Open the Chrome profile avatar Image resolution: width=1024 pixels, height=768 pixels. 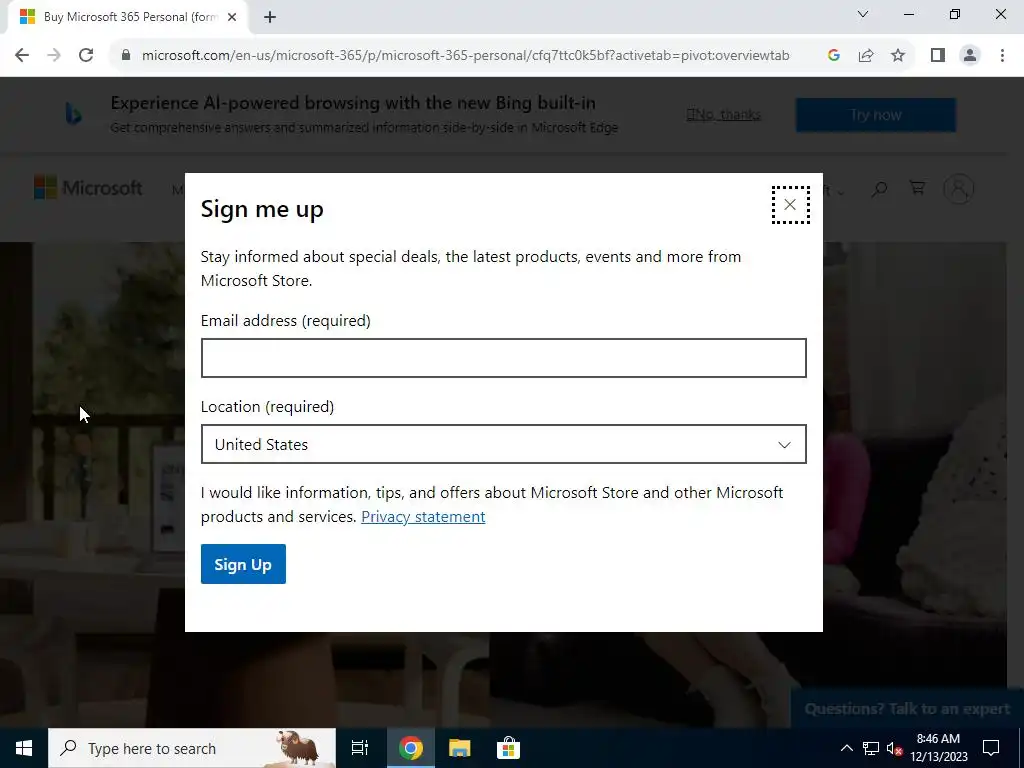(970, 55)
